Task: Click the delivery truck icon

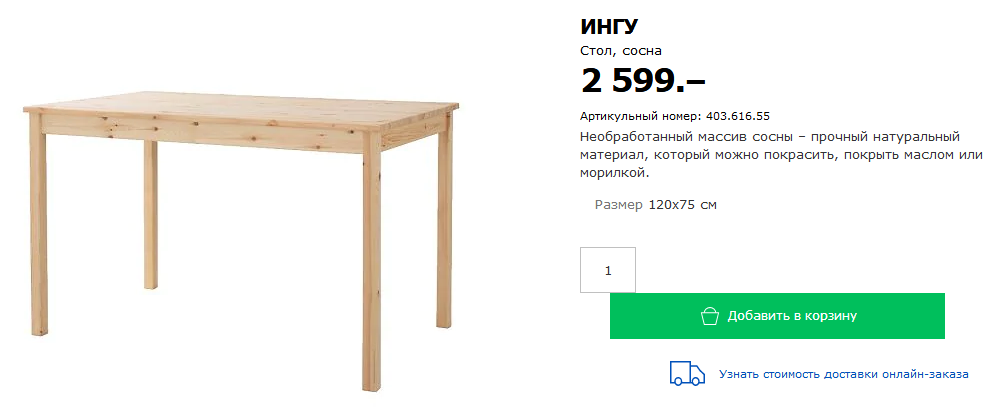Action: (687, 374)
